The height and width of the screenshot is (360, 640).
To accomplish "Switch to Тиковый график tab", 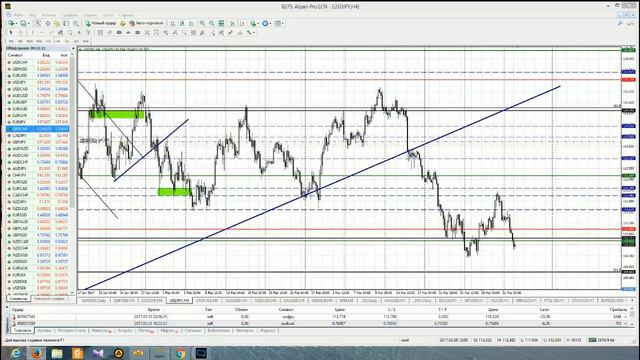I will (49, 299).
